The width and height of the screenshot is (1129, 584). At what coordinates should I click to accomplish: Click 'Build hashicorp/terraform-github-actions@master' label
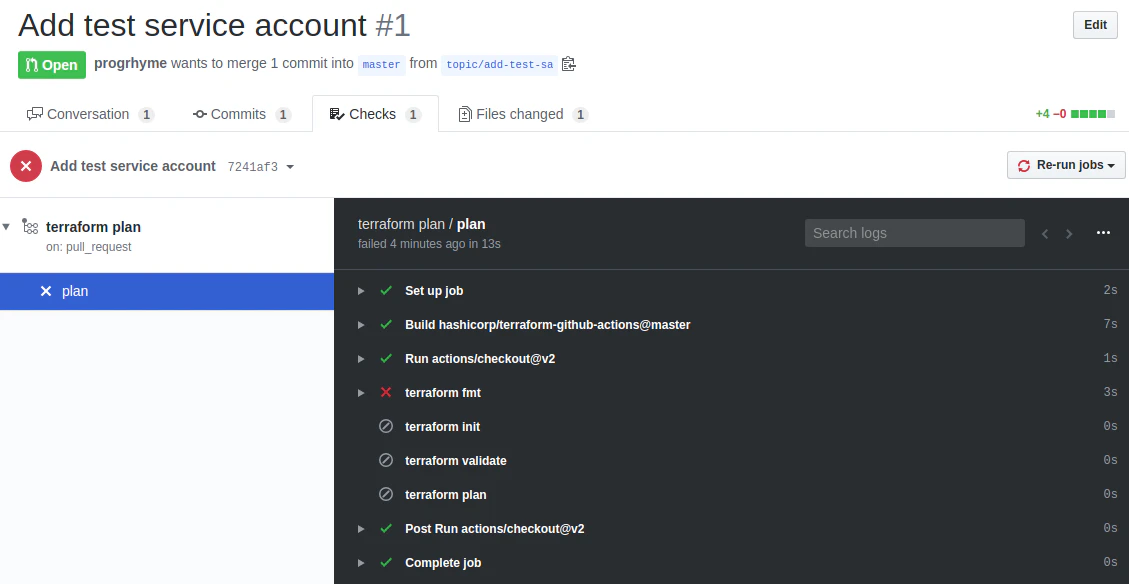click(x=548, y=325)
